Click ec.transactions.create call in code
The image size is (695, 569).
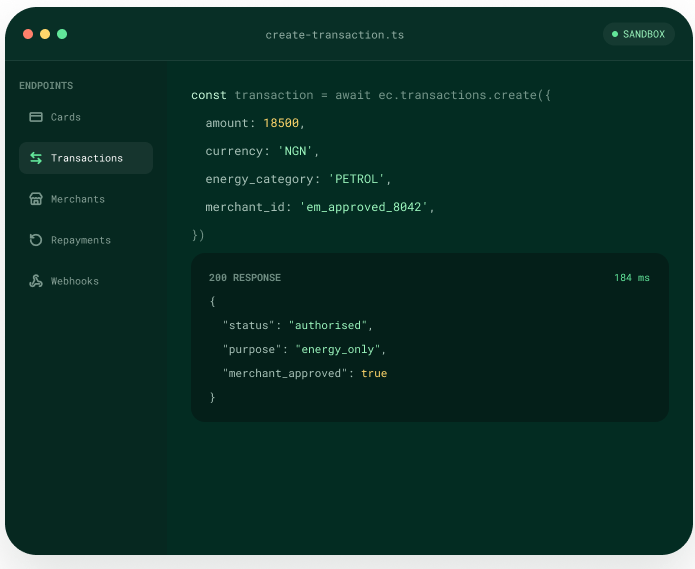pyautogui.click(x=465, y=95)
